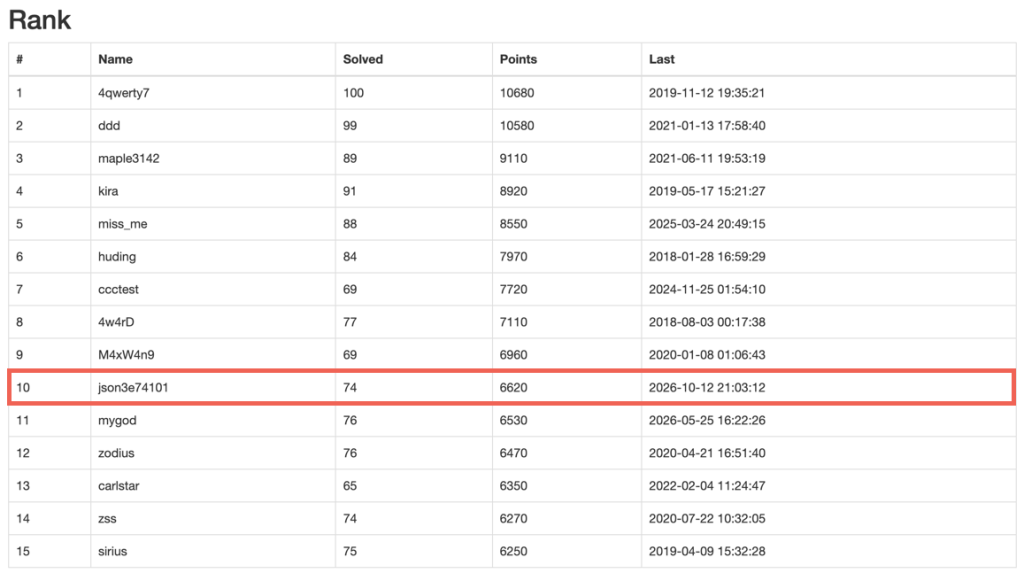Click the date 2020-04-21 16:51:40
Screen dimensions: 1024x573
[x=707, y=453]
